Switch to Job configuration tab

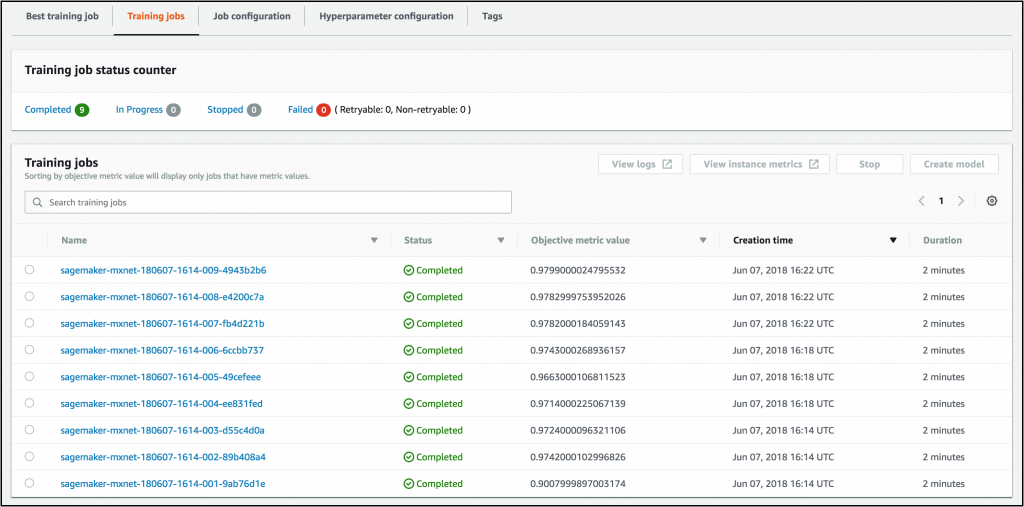click(252, 16)
